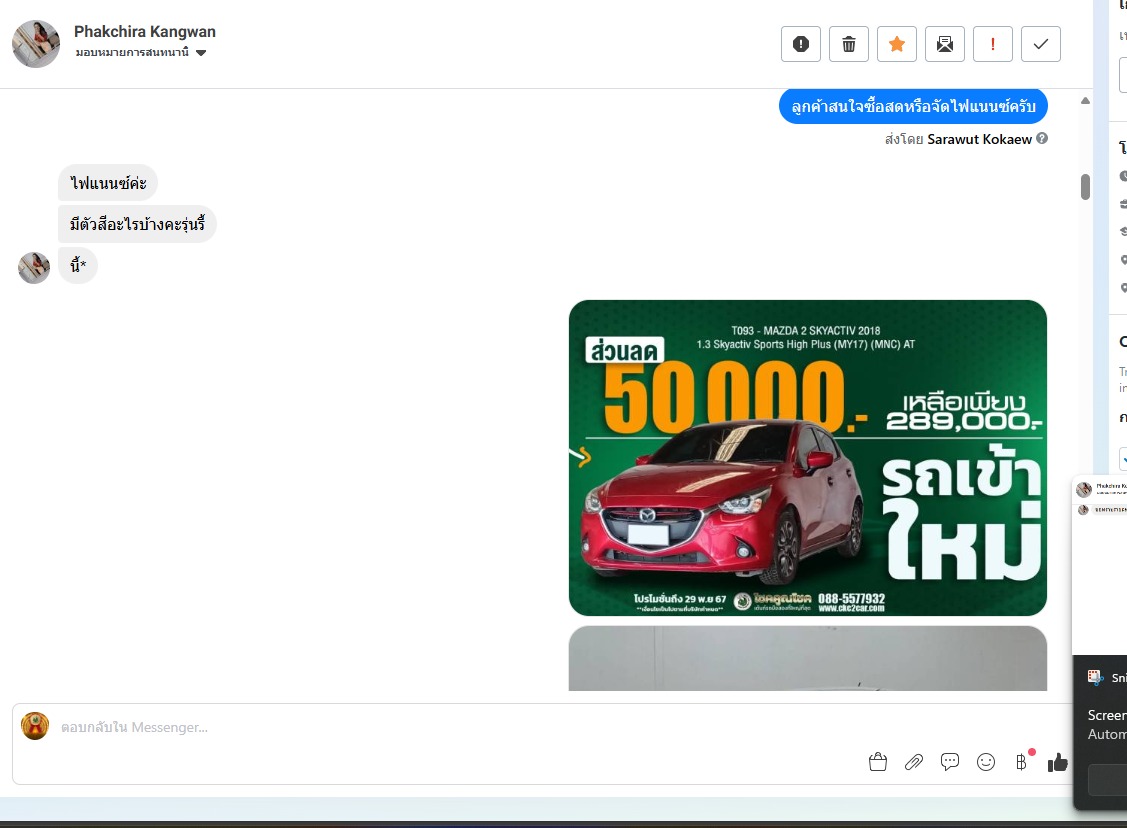
Task: Open Phakchira Kangwan profile picture in header
Action: click(36, 44)
